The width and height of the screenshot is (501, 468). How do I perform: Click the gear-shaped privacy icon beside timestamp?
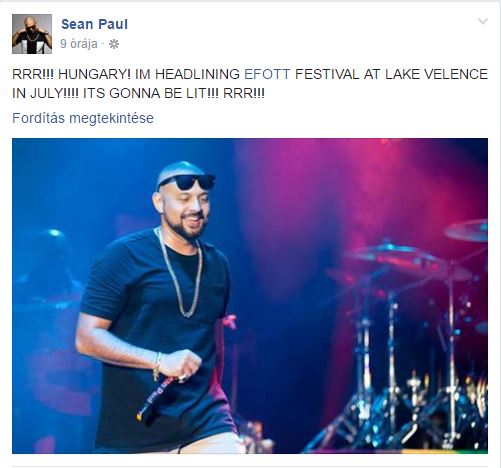pos(114,44)
